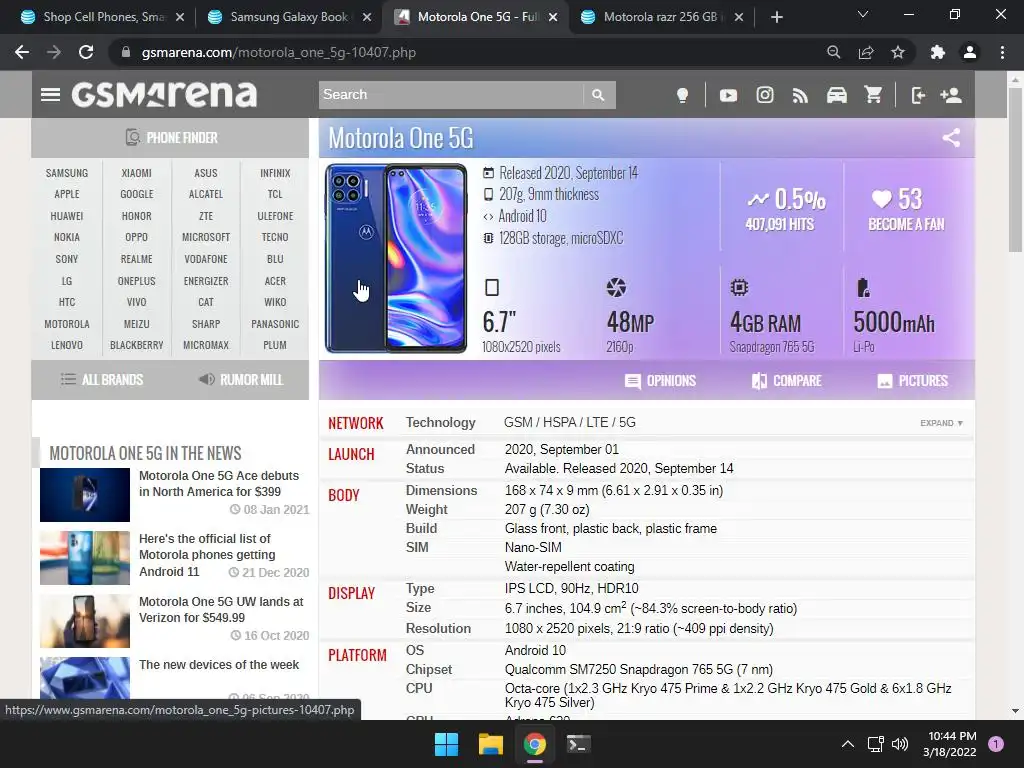Open Rumor Mill
Viewport: 1024px width, 768px height.
241,379
